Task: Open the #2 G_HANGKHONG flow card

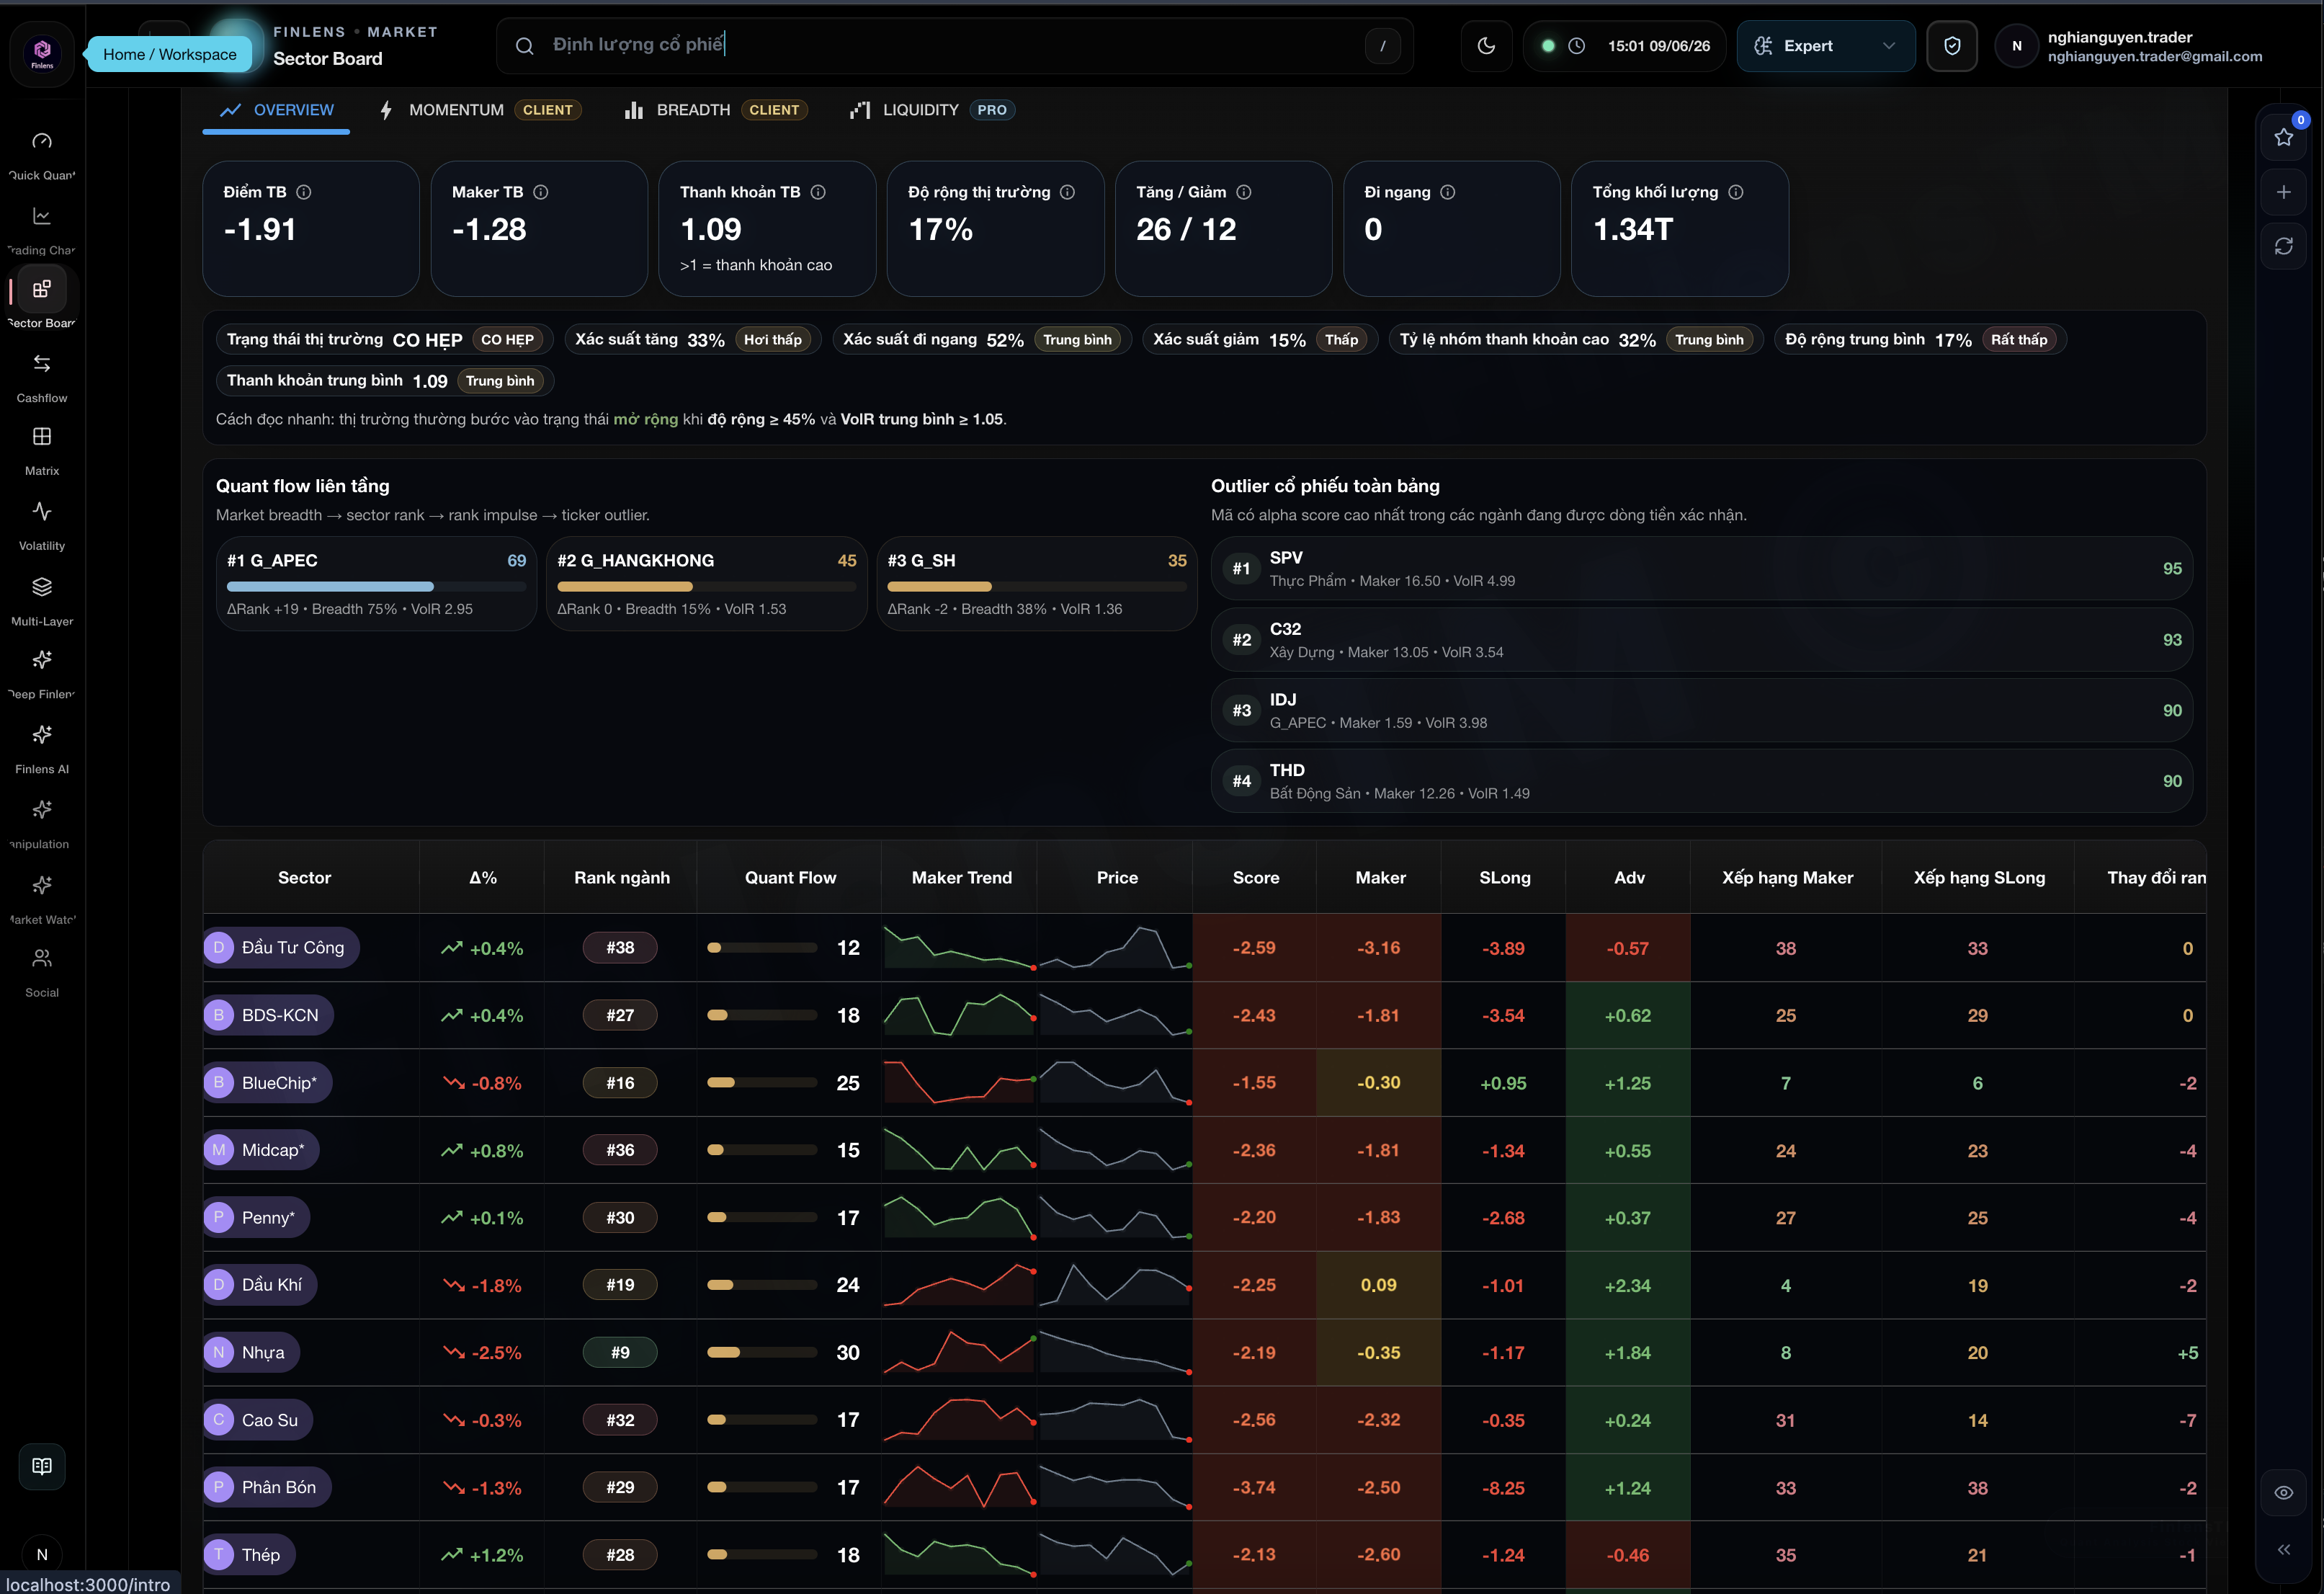Action: (706, 584)
